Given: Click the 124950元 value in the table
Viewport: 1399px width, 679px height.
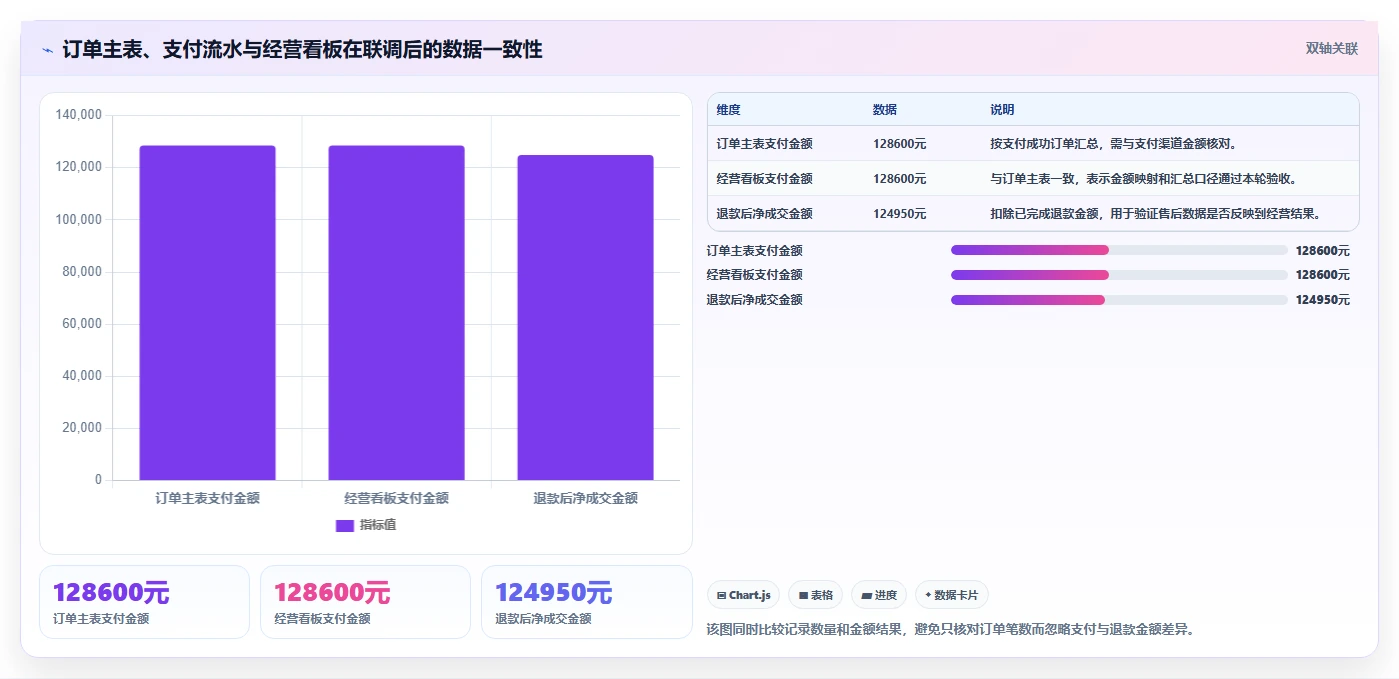Looking at the screenshot, I should click(899, 214).
